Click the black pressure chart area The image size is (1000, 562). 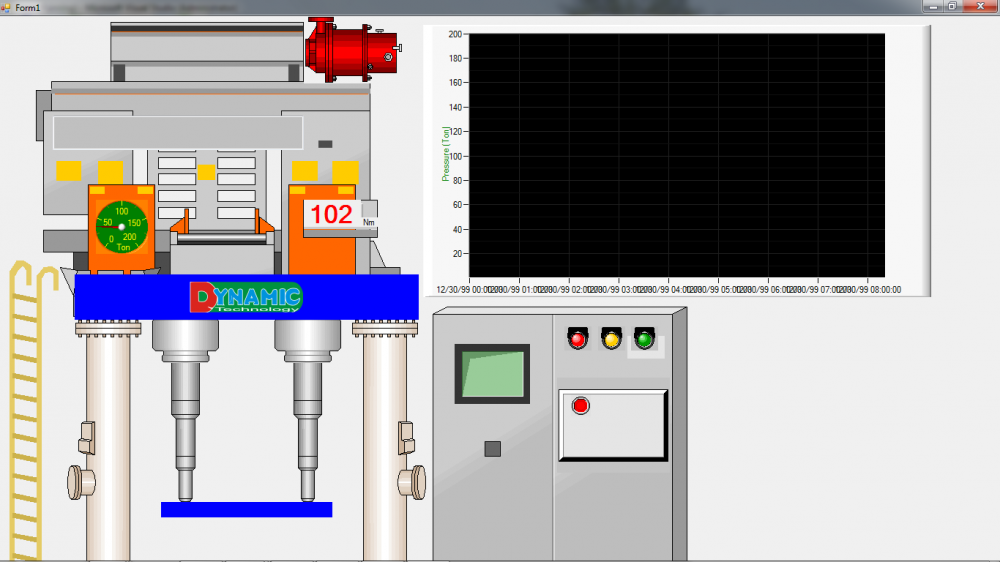click(x=677, y=156)
